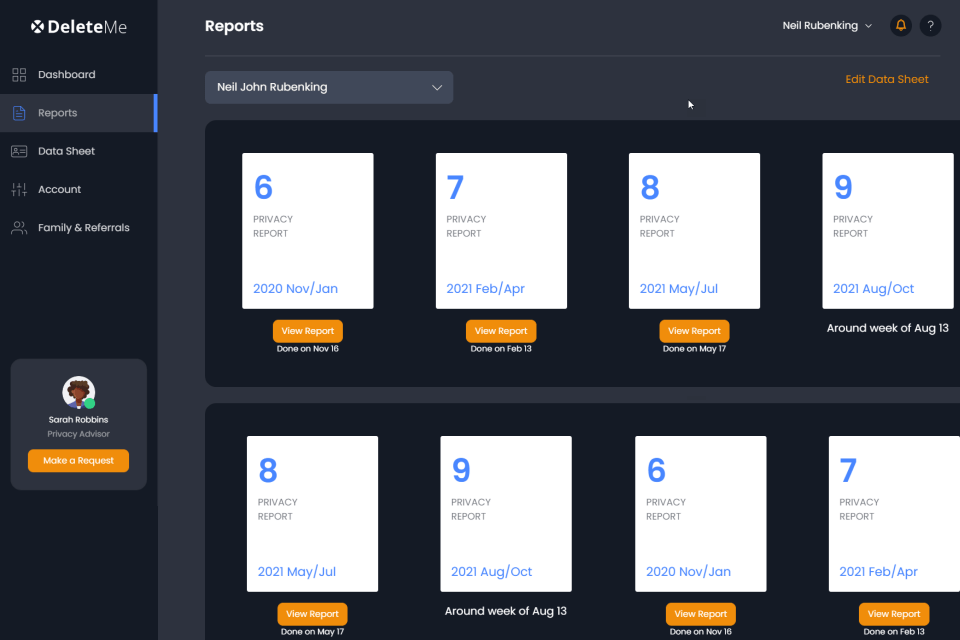Viewport: 960px width, 640px height.
Task: Click the DeleteMe logo
Action: point(79,27)
